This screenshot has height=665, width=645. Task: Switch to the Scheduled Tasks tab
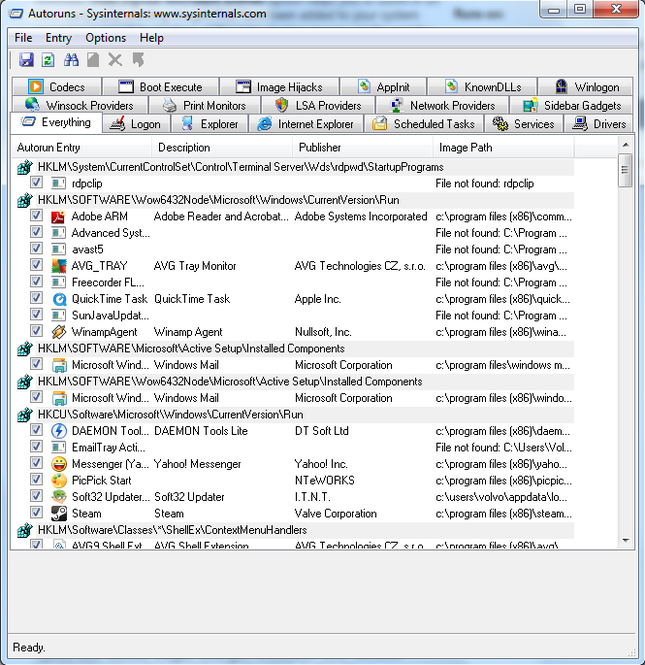(424, 124)
